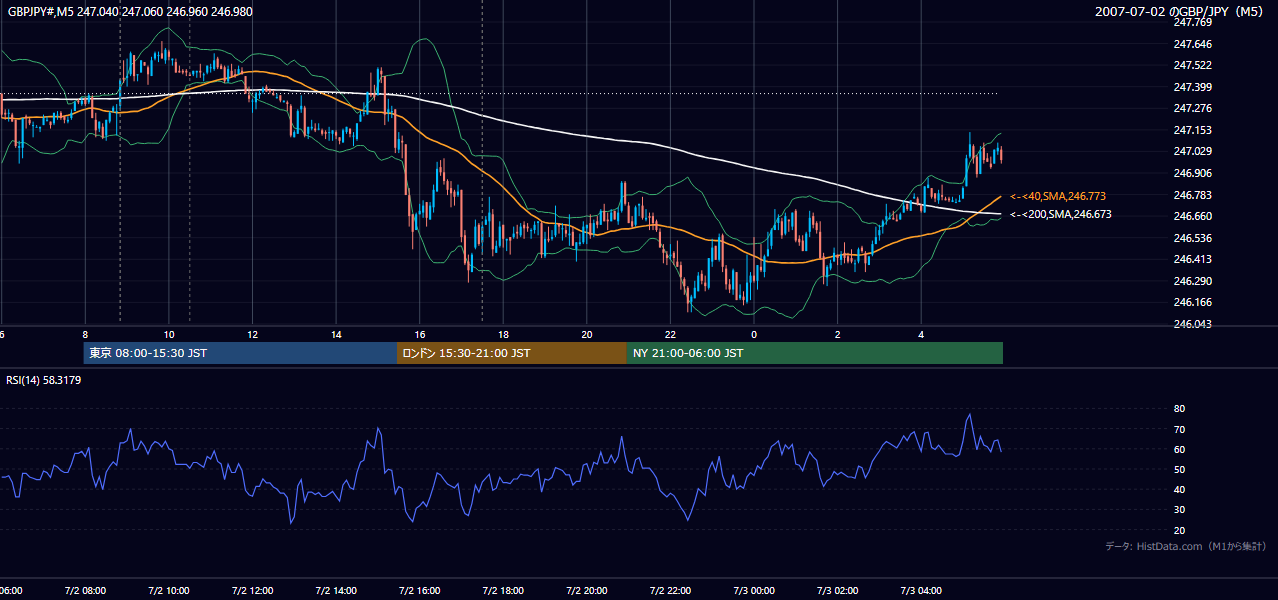The width and height of the screenshot is (1278, 600).
Task: Click price axis value 247.769
Action: [x=1192, y=22]
